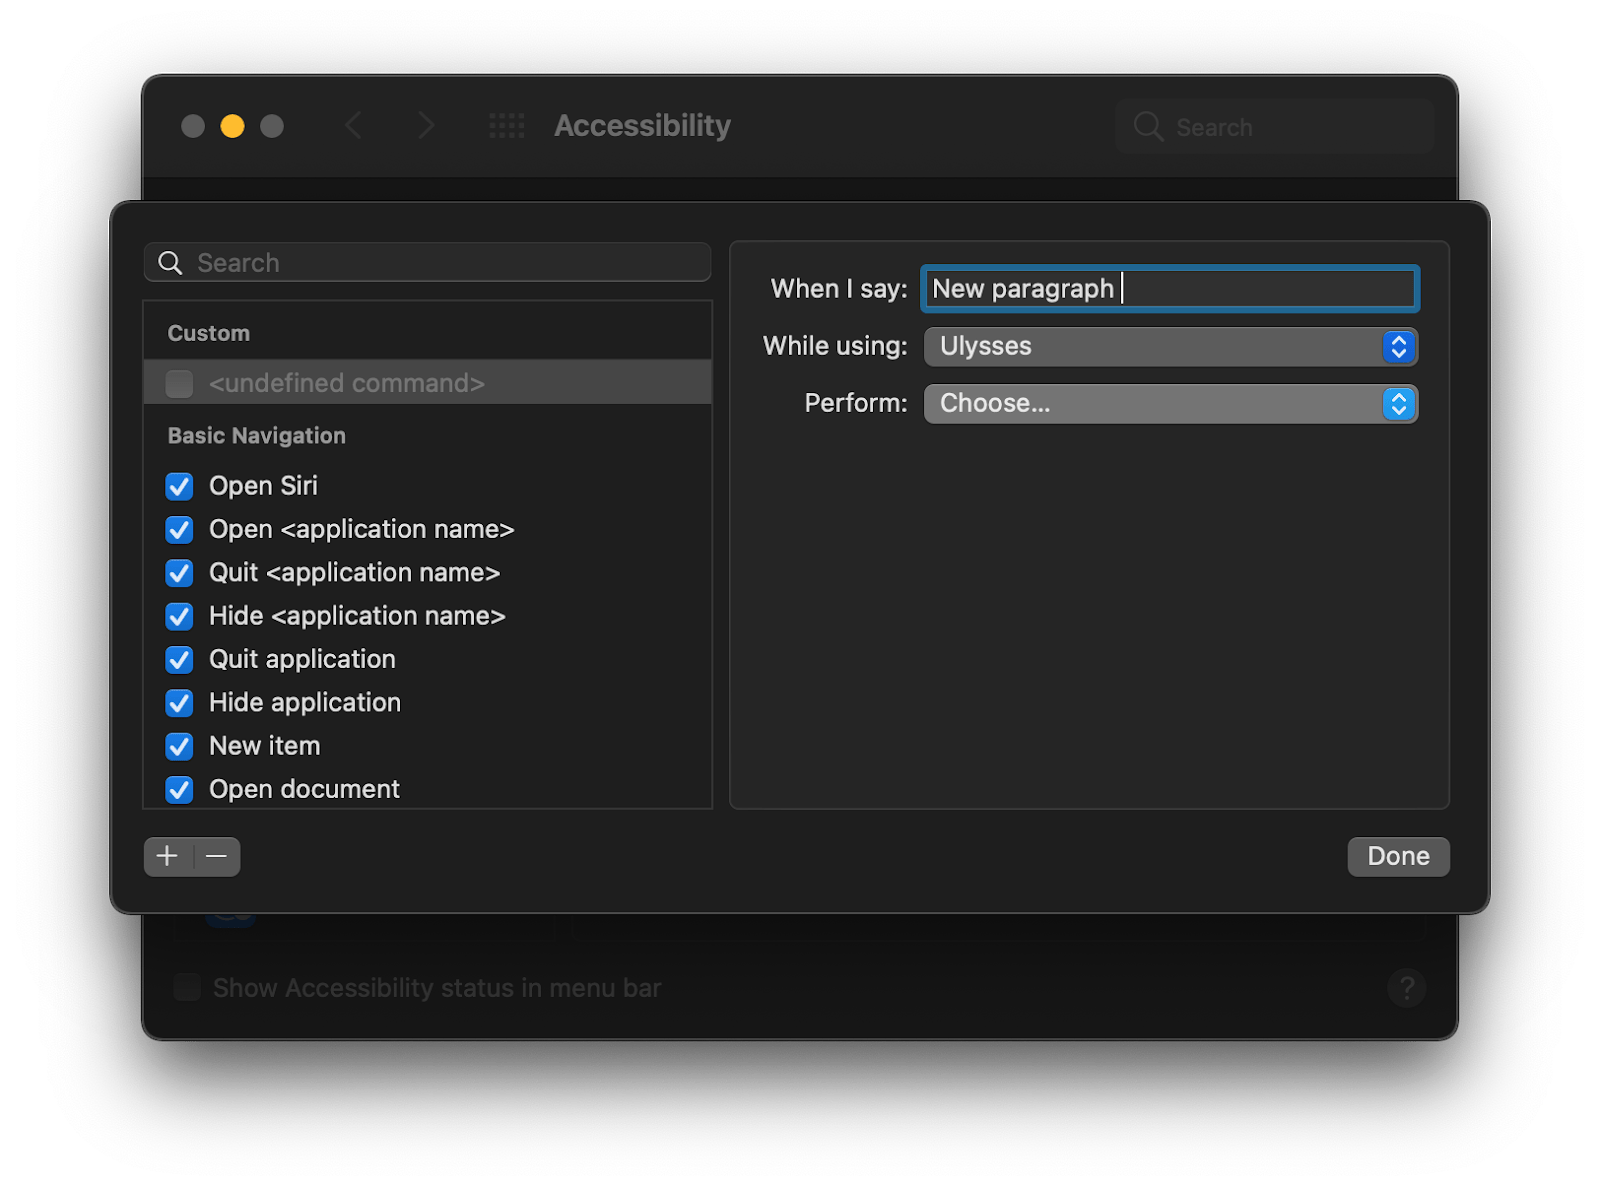
Task: Click the Open <application name> label
Action: point(361,529)
